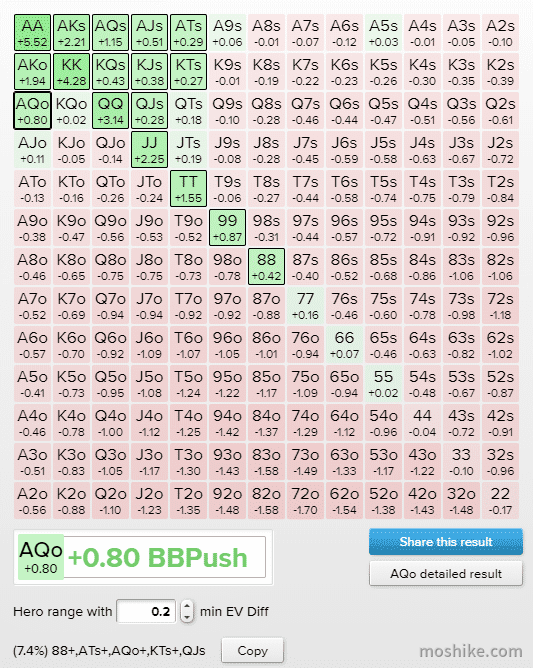Screen dimensions: 533x668
Task: Select the A2o hand cell
Action: tap(32, 501)
